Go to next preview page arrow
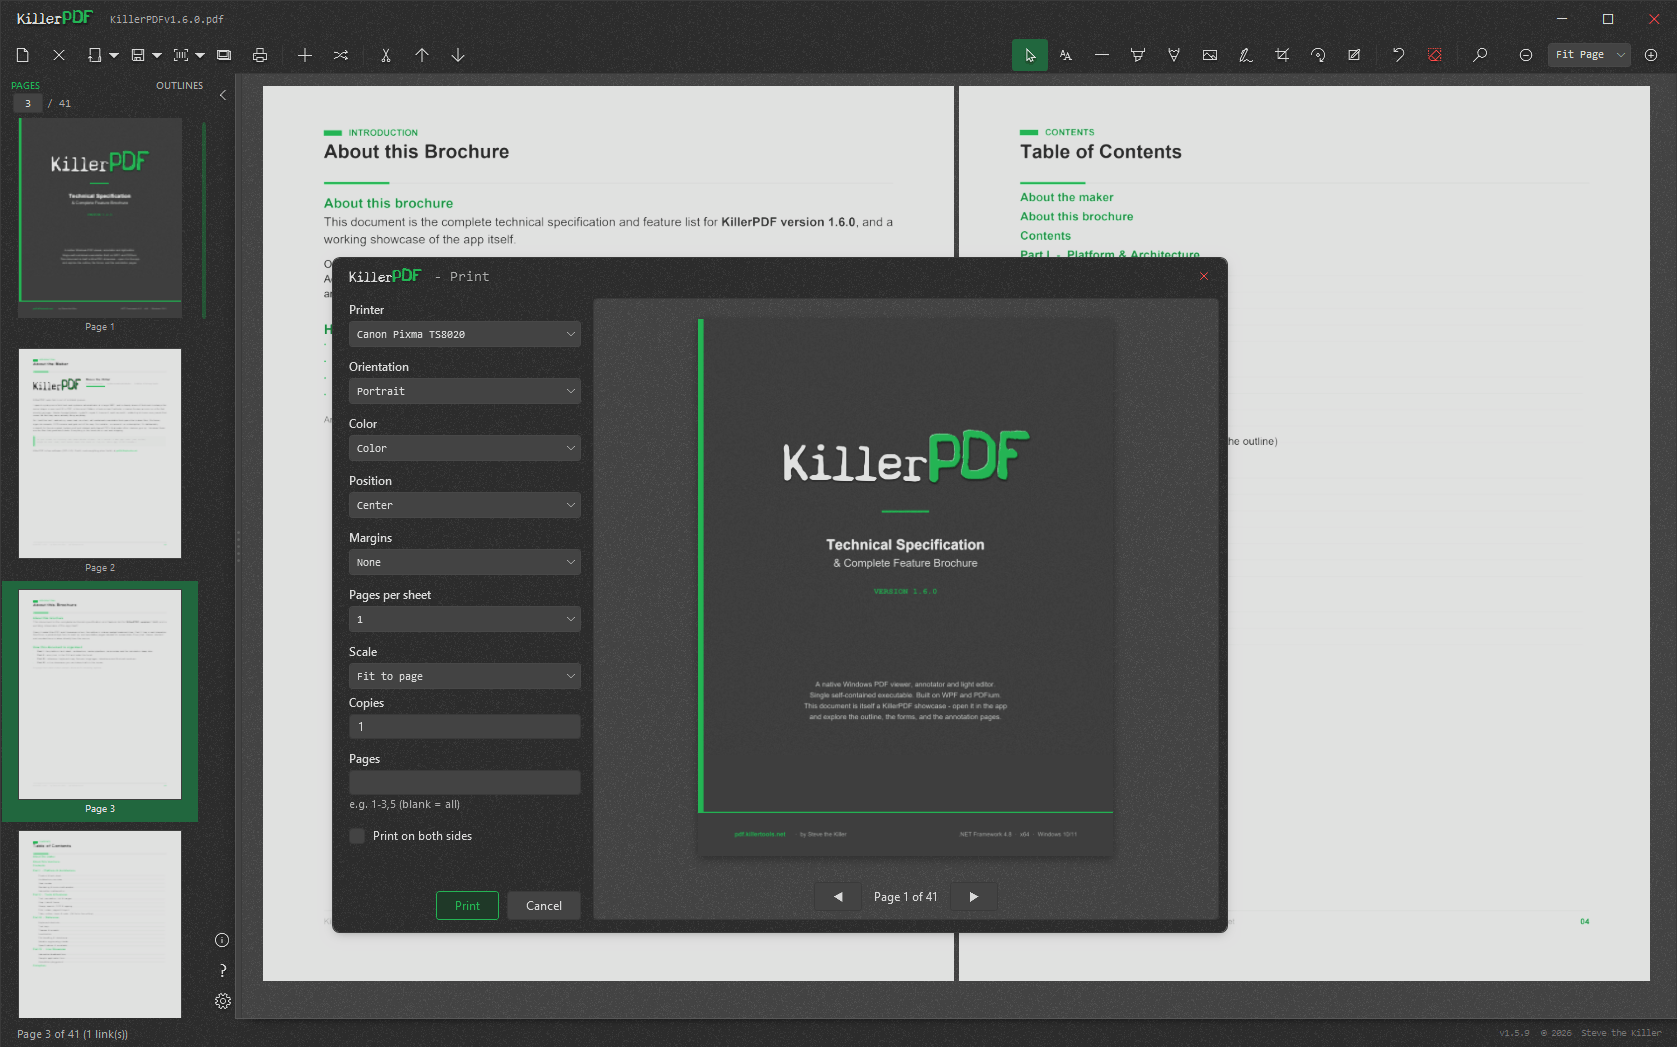 974,897
